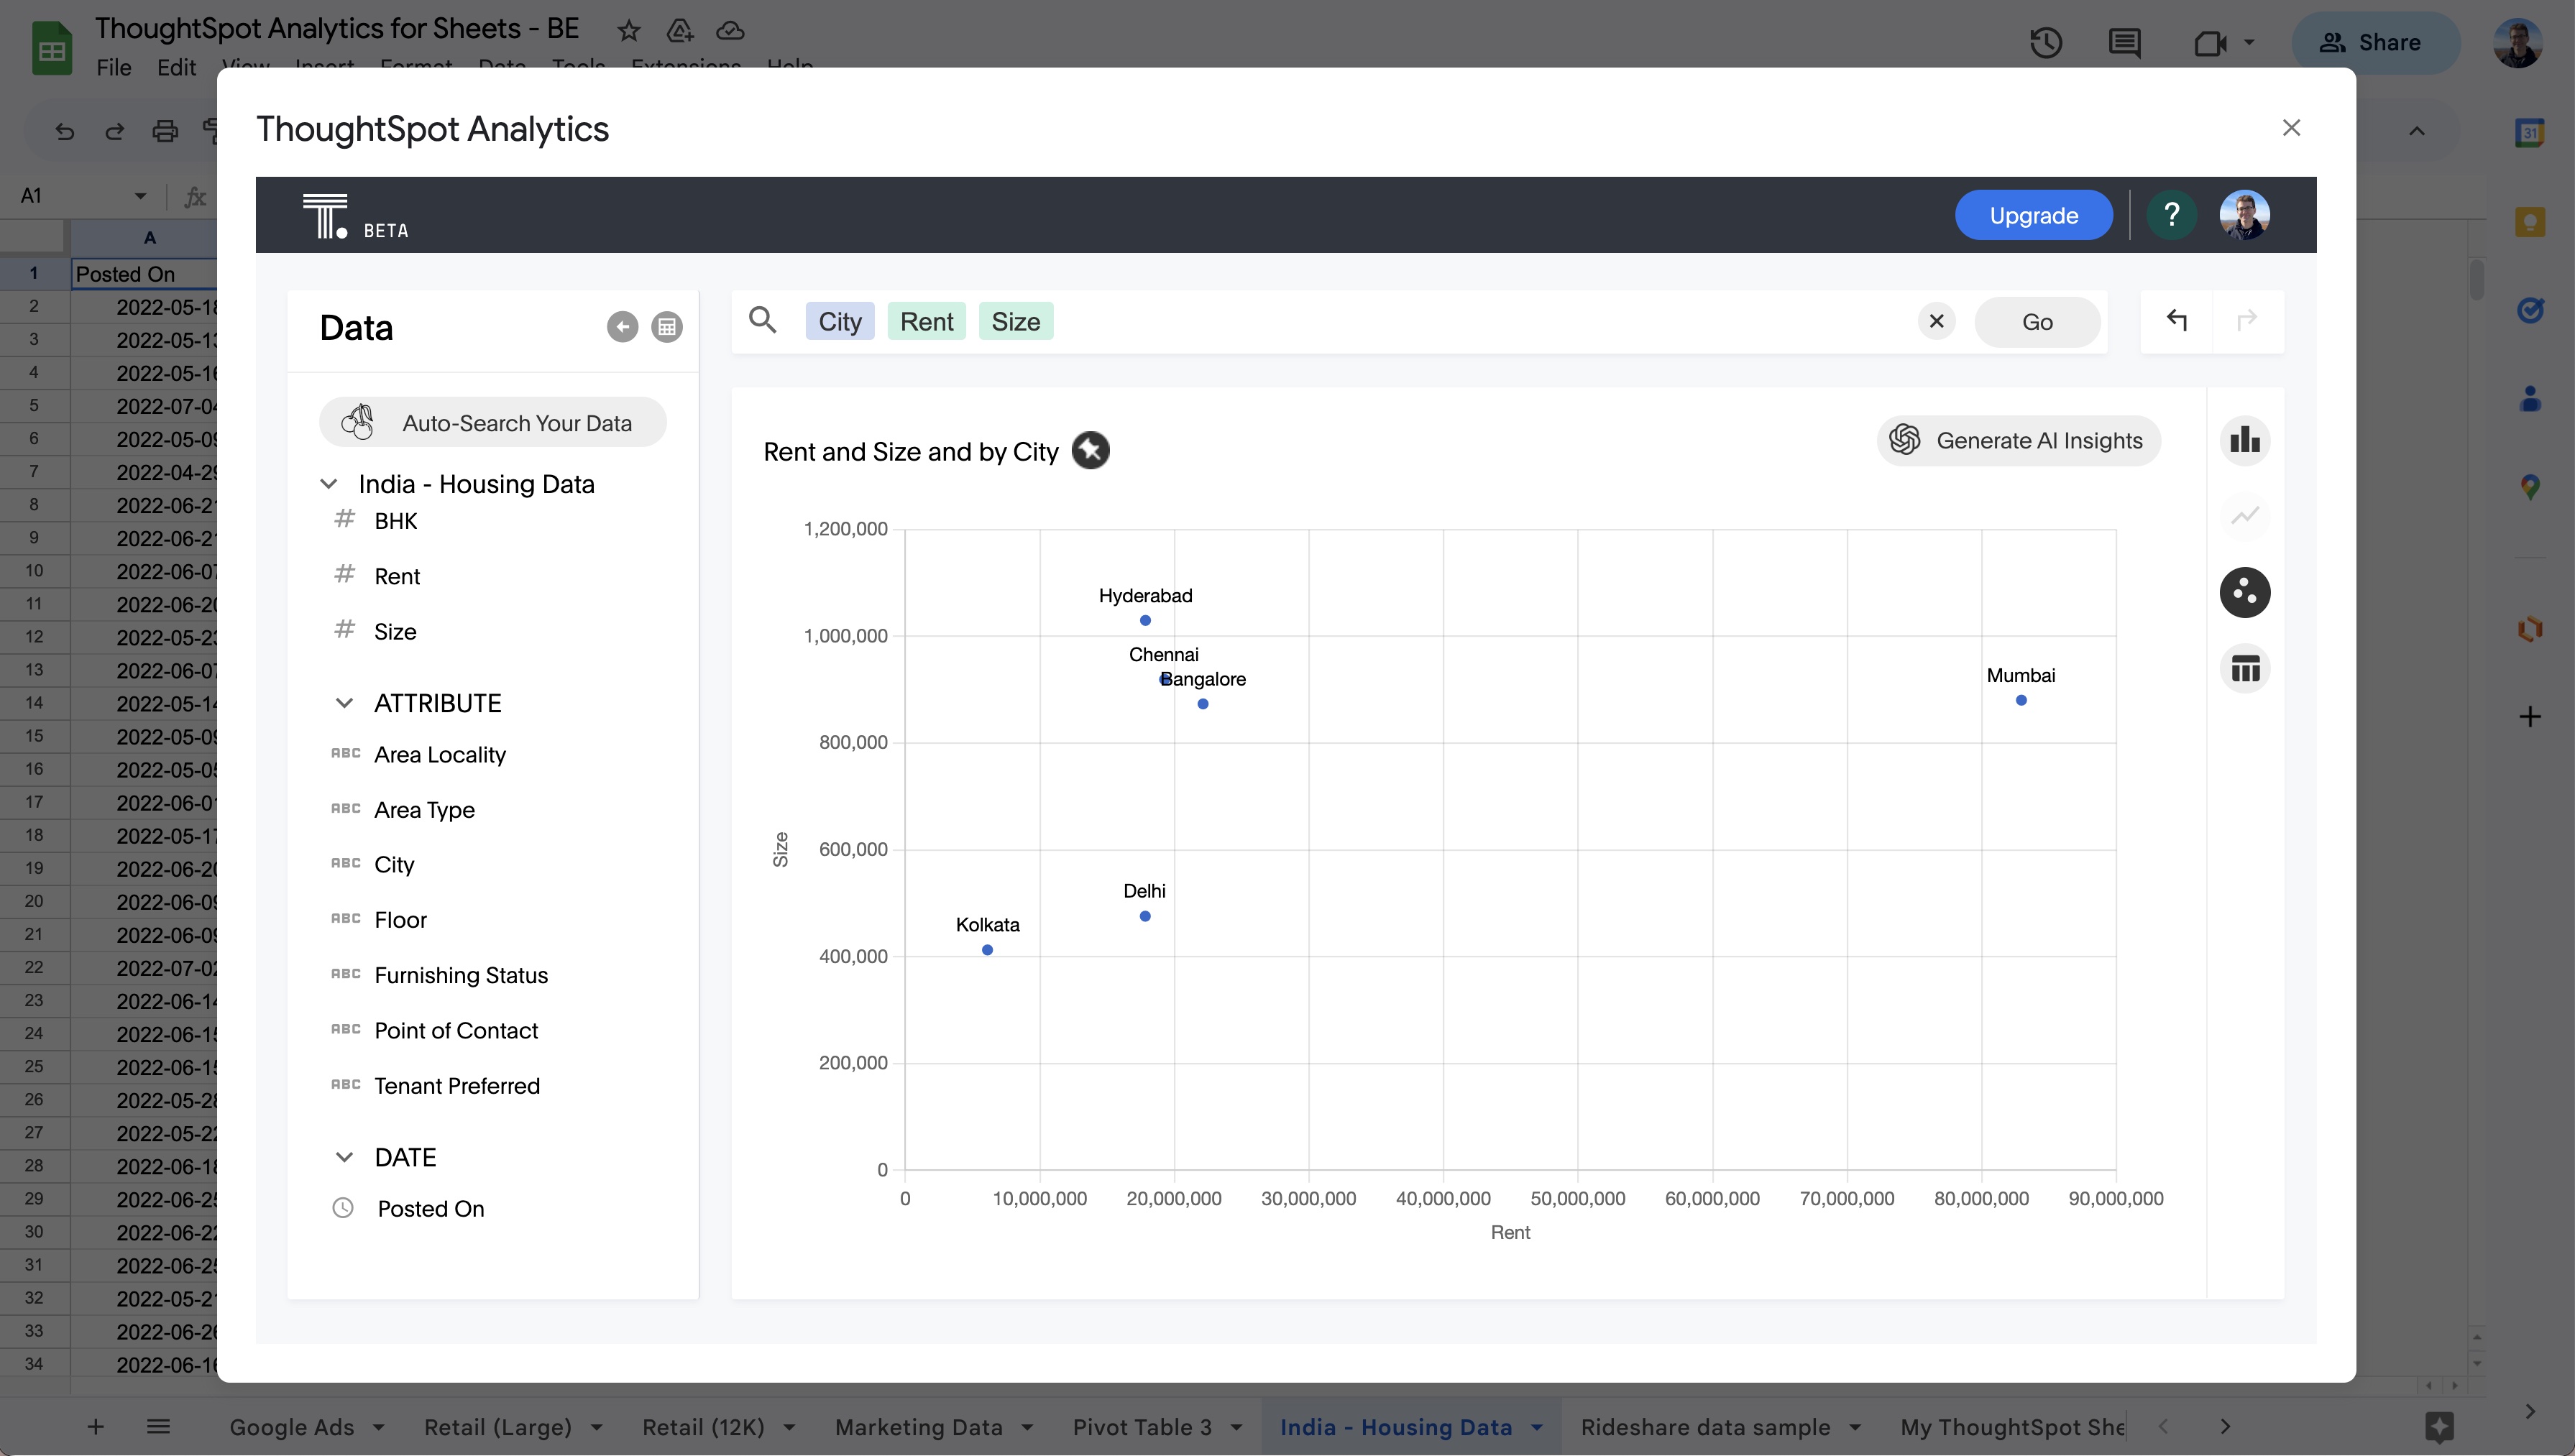This screenshot has width=2575, height=1456.
Task: Open the Marketing Data tab dropdown arrow
Action: [x=1028, y=1428]
